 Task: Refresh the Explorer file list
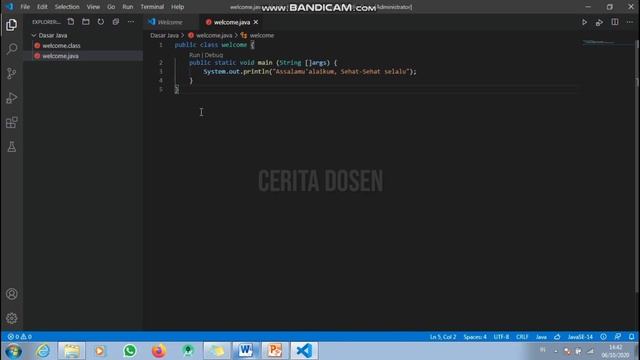coord(100,22)
